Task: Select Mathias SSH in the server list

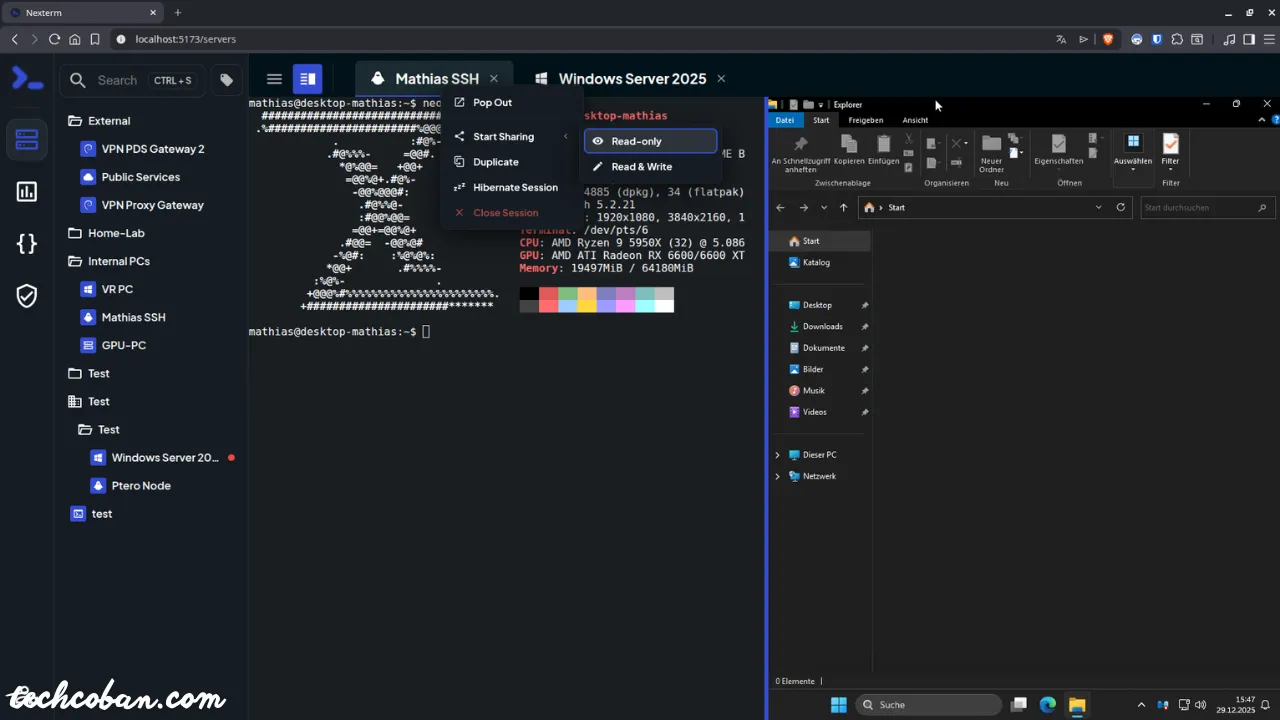Action: pos(123,317)
